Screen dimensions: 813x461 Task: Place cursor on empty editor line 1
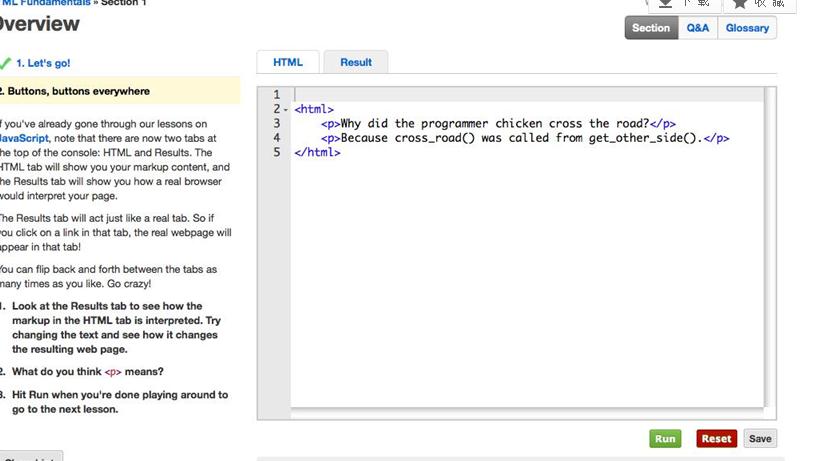(528, 94)
